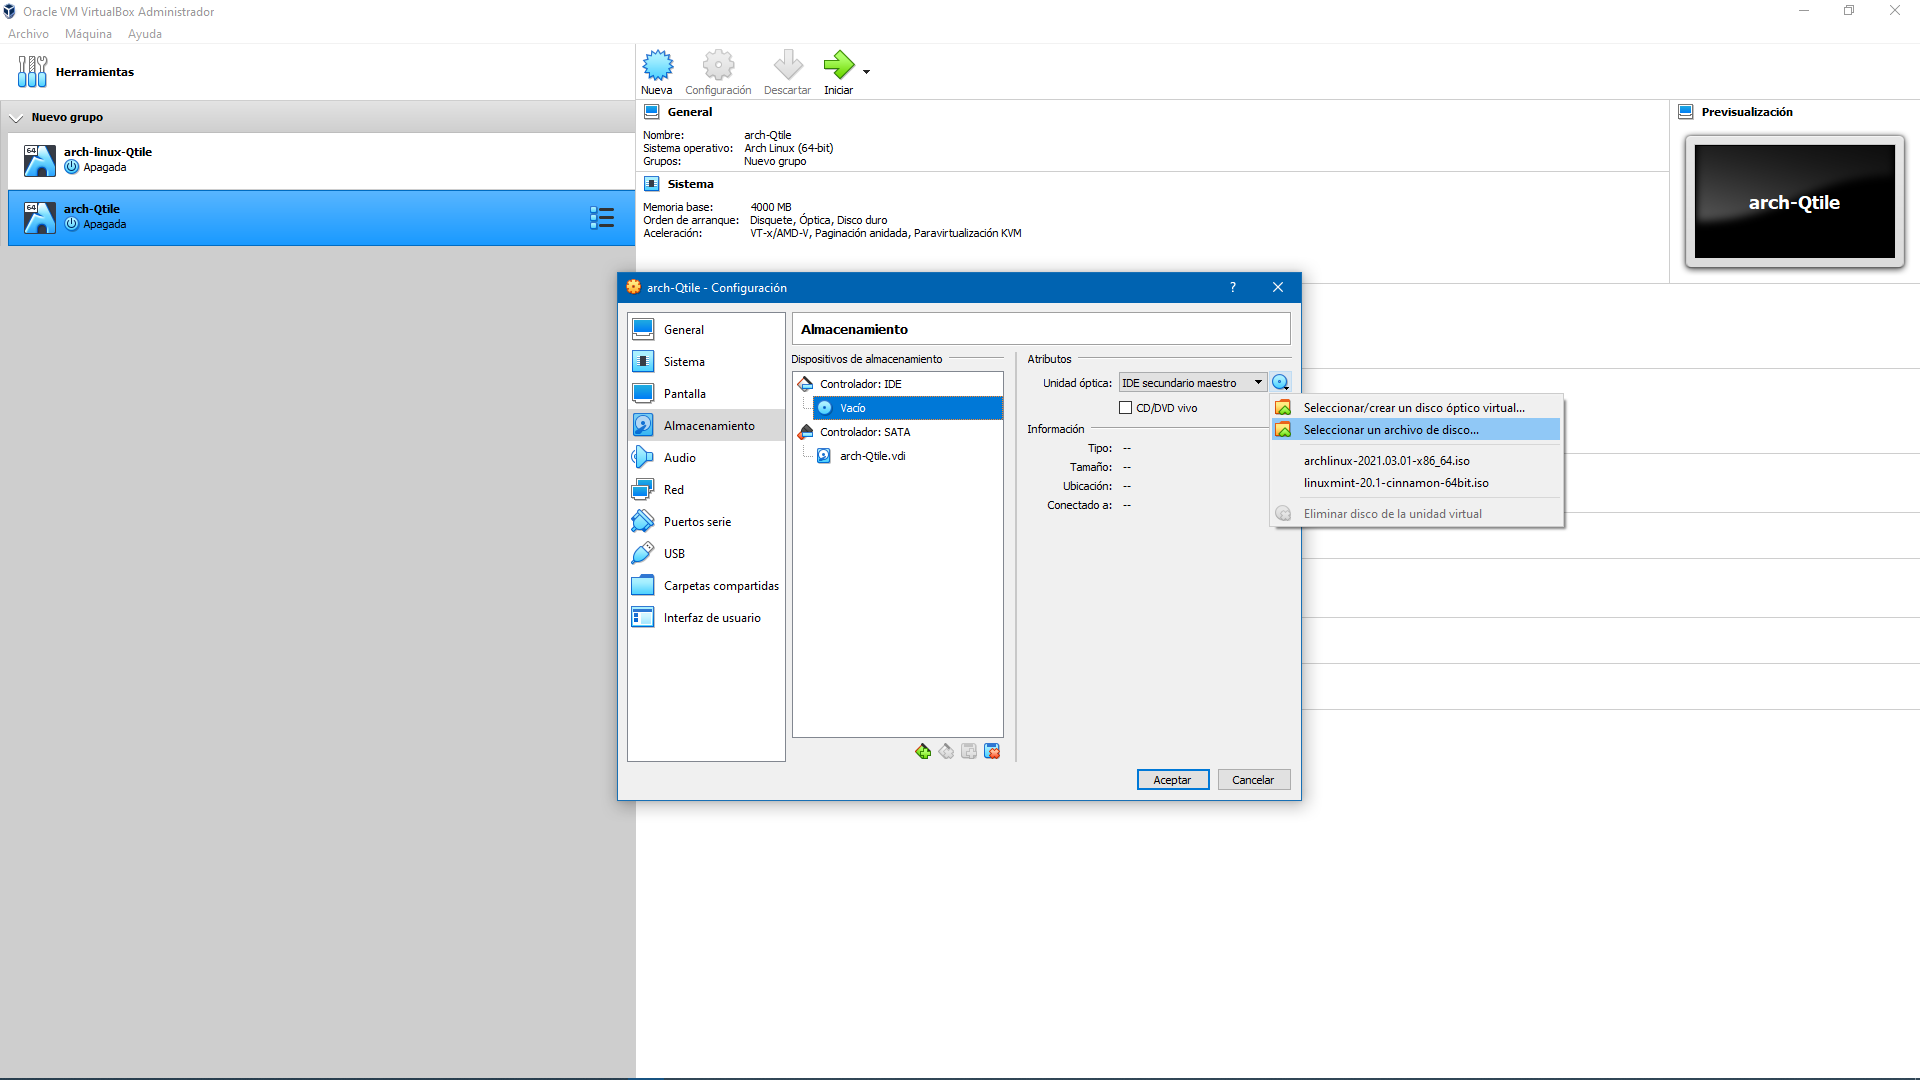Select the Audio settings category
Image resolution: width=1920 pixels, height=1080 pixels.
pyautogui.click(x=680, y=458)
